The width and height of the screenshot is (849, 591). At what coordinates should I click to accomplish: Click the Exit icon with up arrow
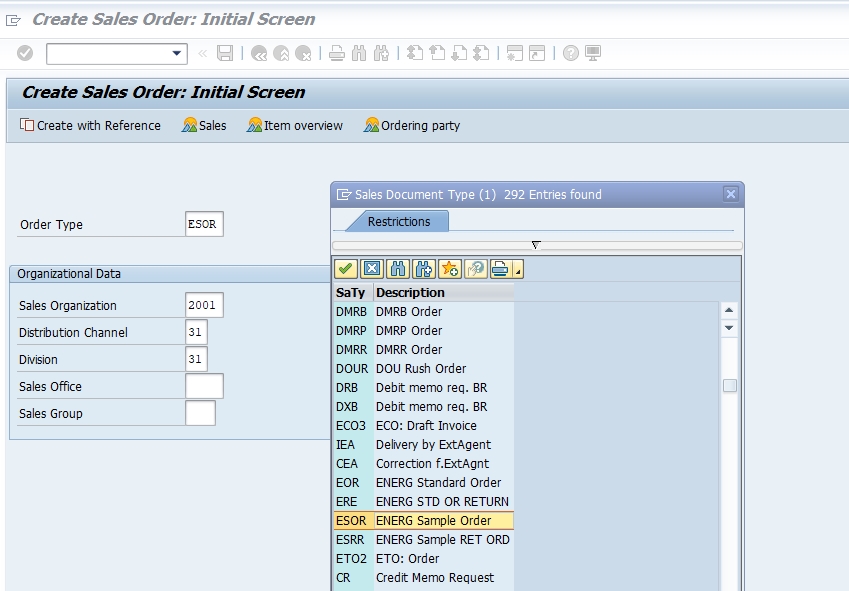(281, 53)
